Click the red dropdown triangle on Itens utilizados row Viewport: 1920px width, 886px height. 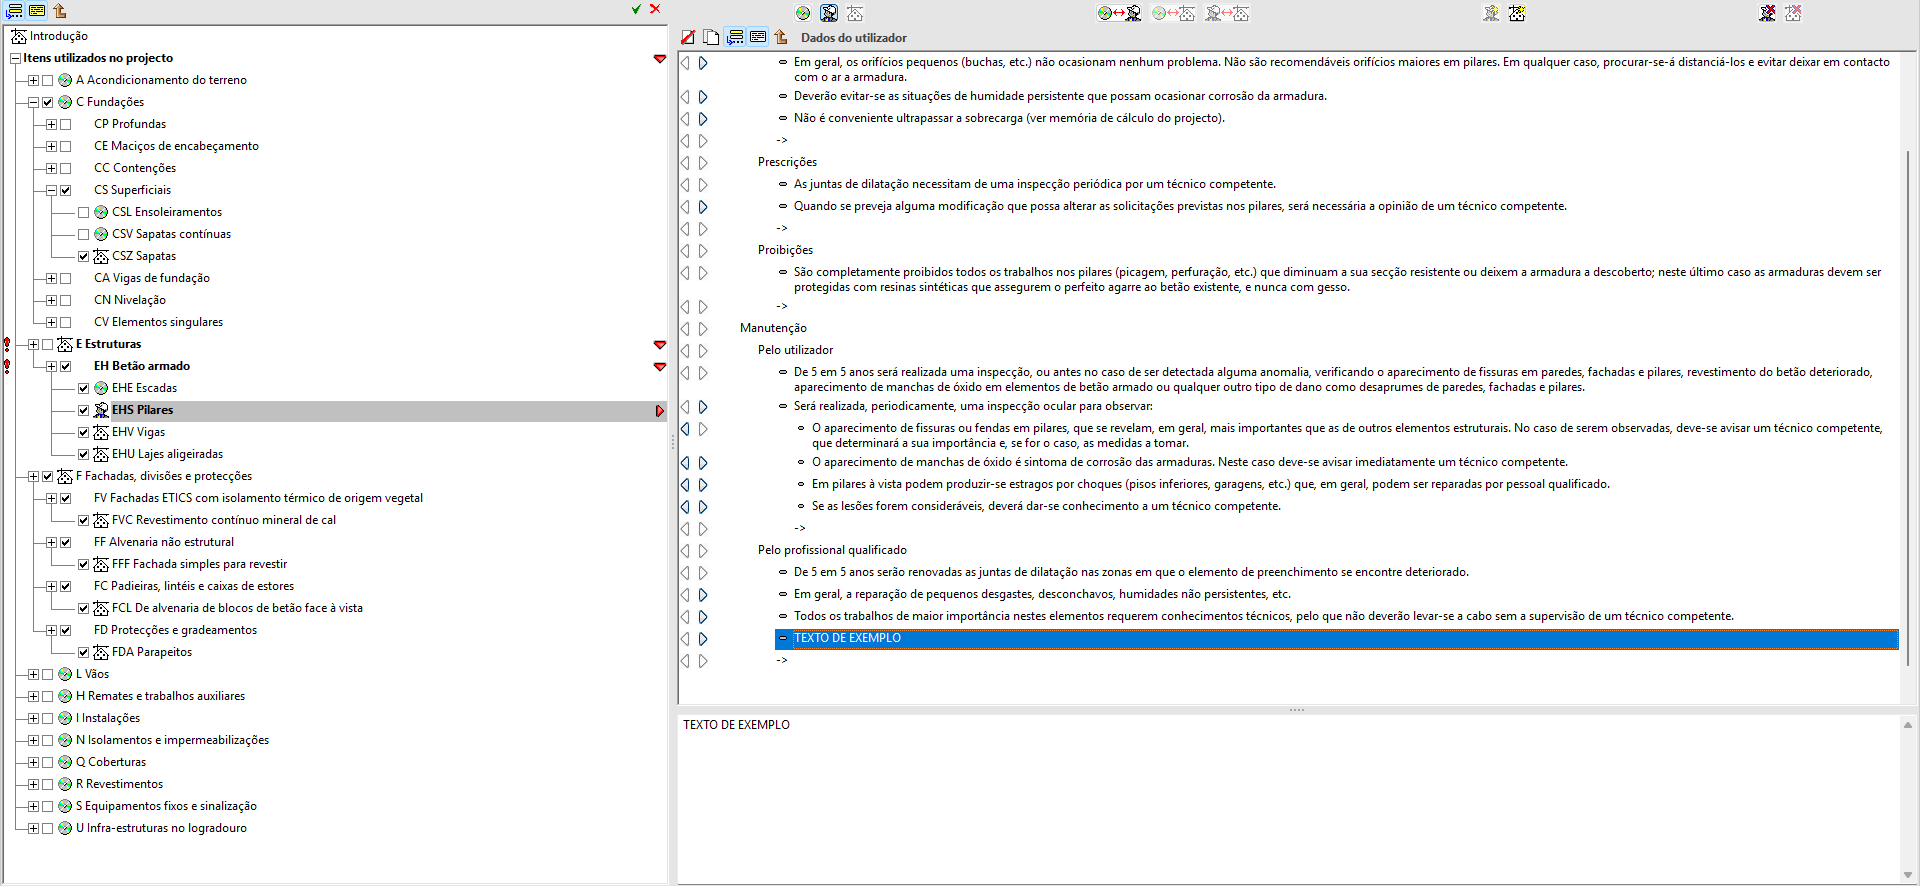660,59
